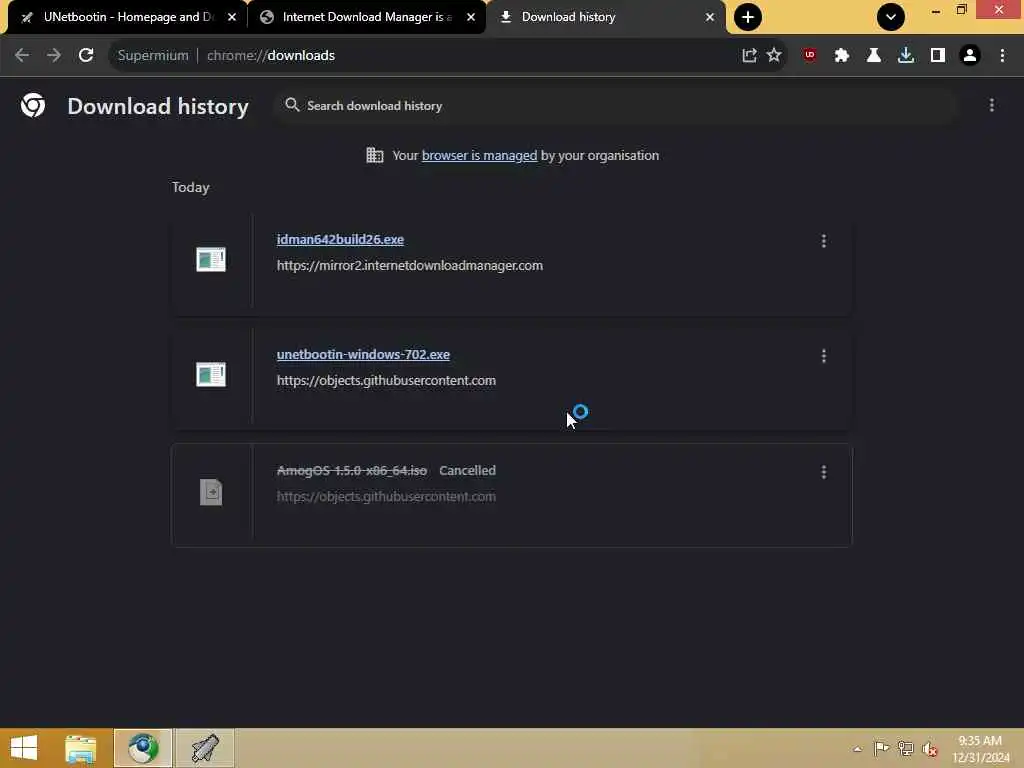Show downloads tray icon in toolbar
This screenshot has height=768, width=1024.
point(906,56)
